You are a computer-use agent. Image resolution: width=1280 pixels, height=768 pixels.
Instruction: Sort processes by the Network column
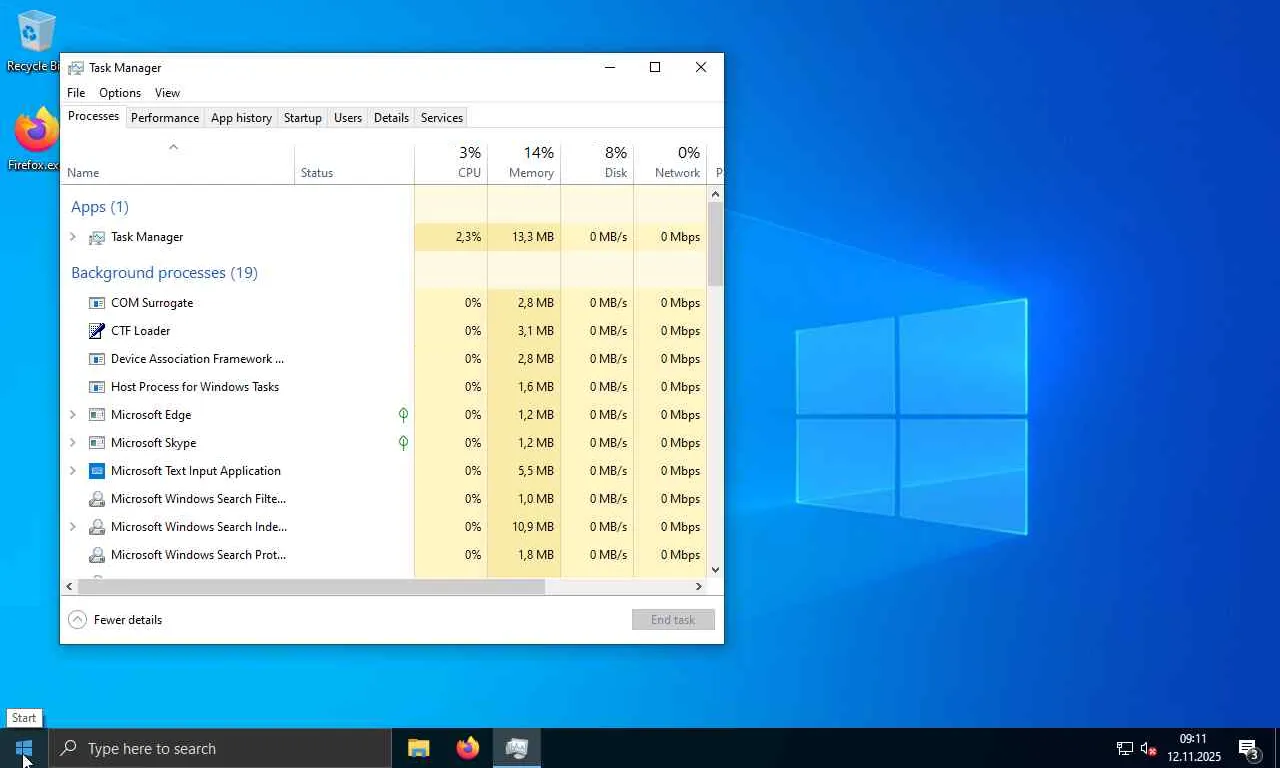pos(670,163)
